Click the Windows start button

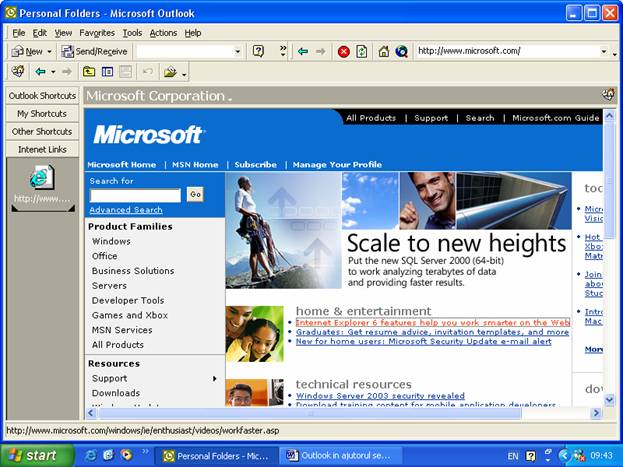click(37, 455)
